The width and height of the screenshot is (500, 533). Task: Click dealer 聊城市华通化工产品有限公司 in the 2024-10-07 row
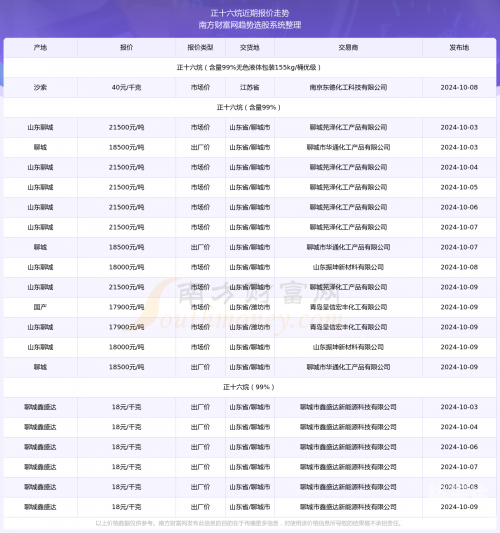[x=348, y=247]
